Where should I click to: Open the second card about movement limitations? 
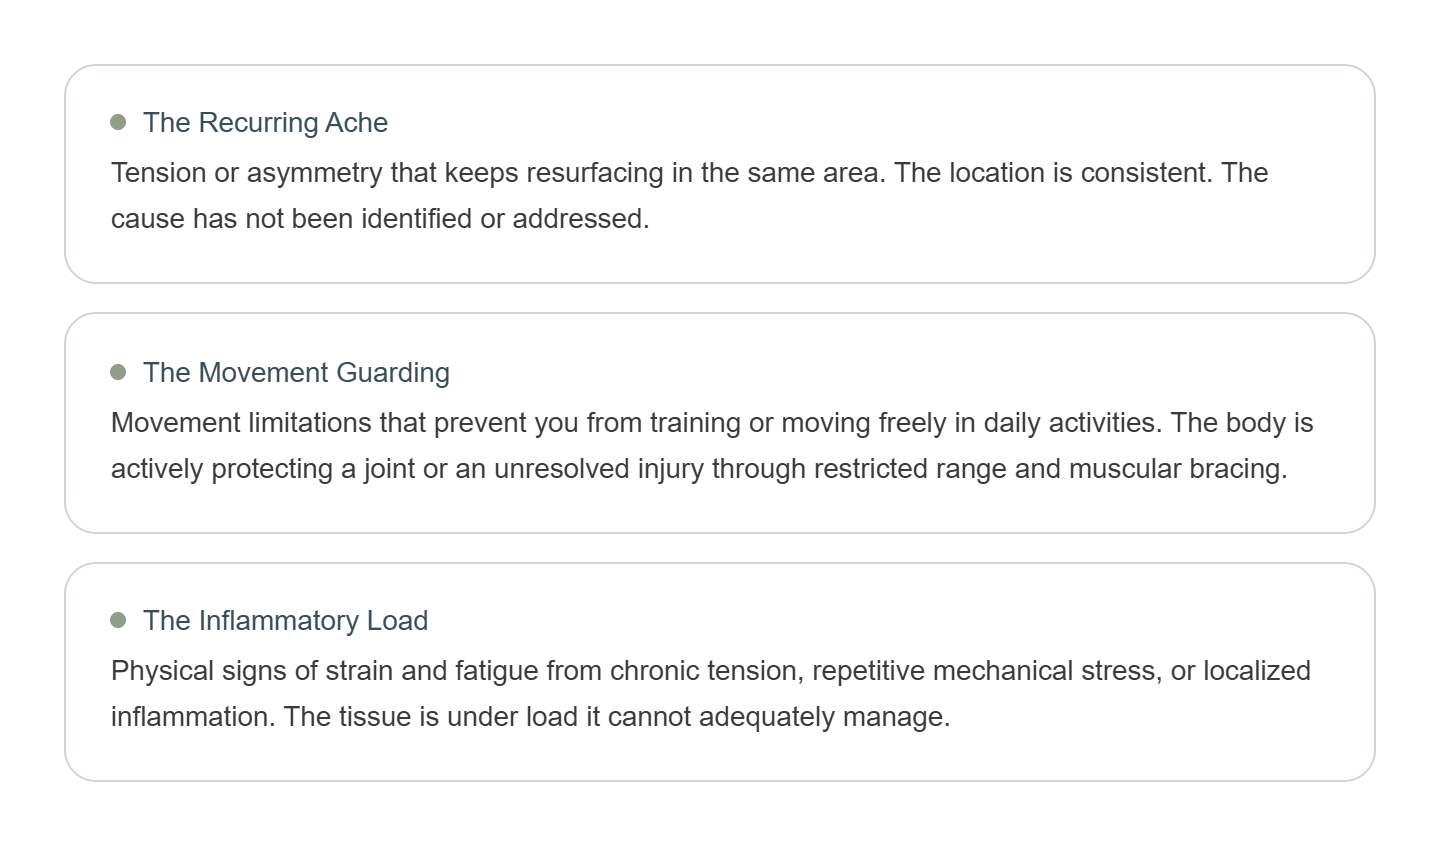720,423
